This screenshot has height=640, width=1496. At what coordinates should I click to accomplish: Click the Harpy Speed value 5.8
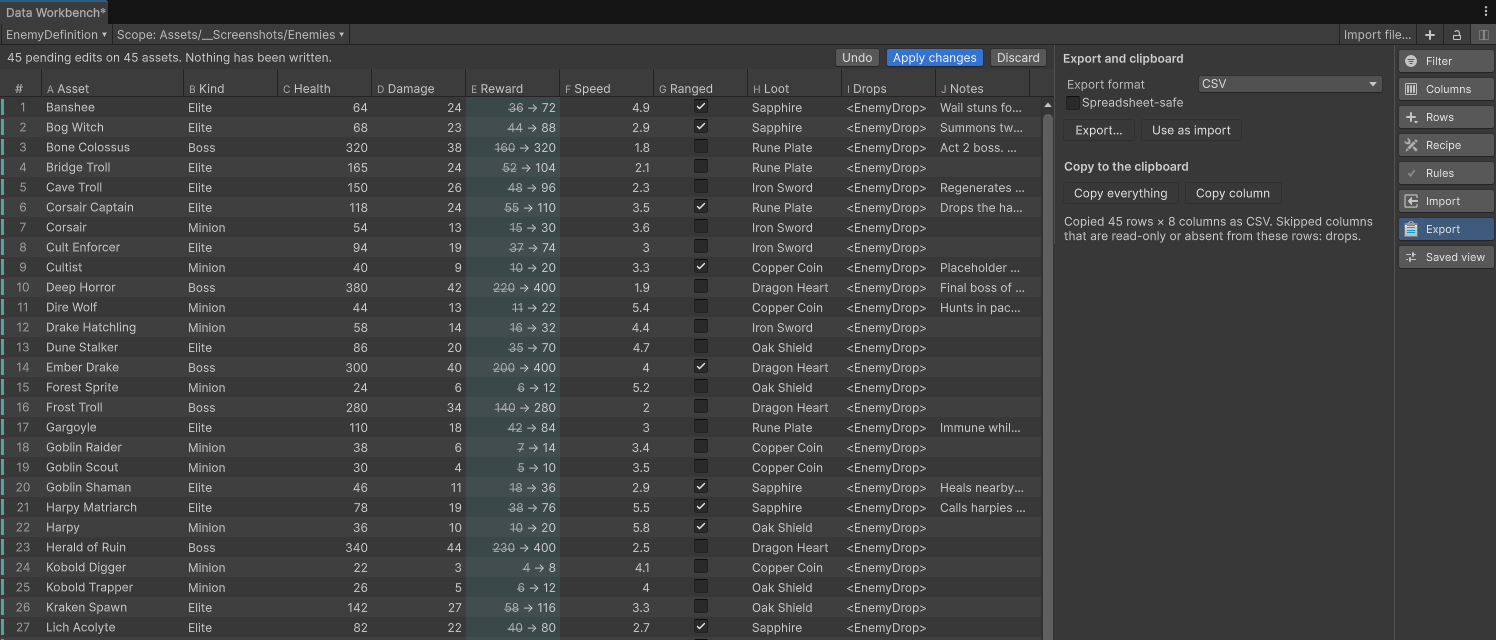pyautogui.click(x=641, y=527)
